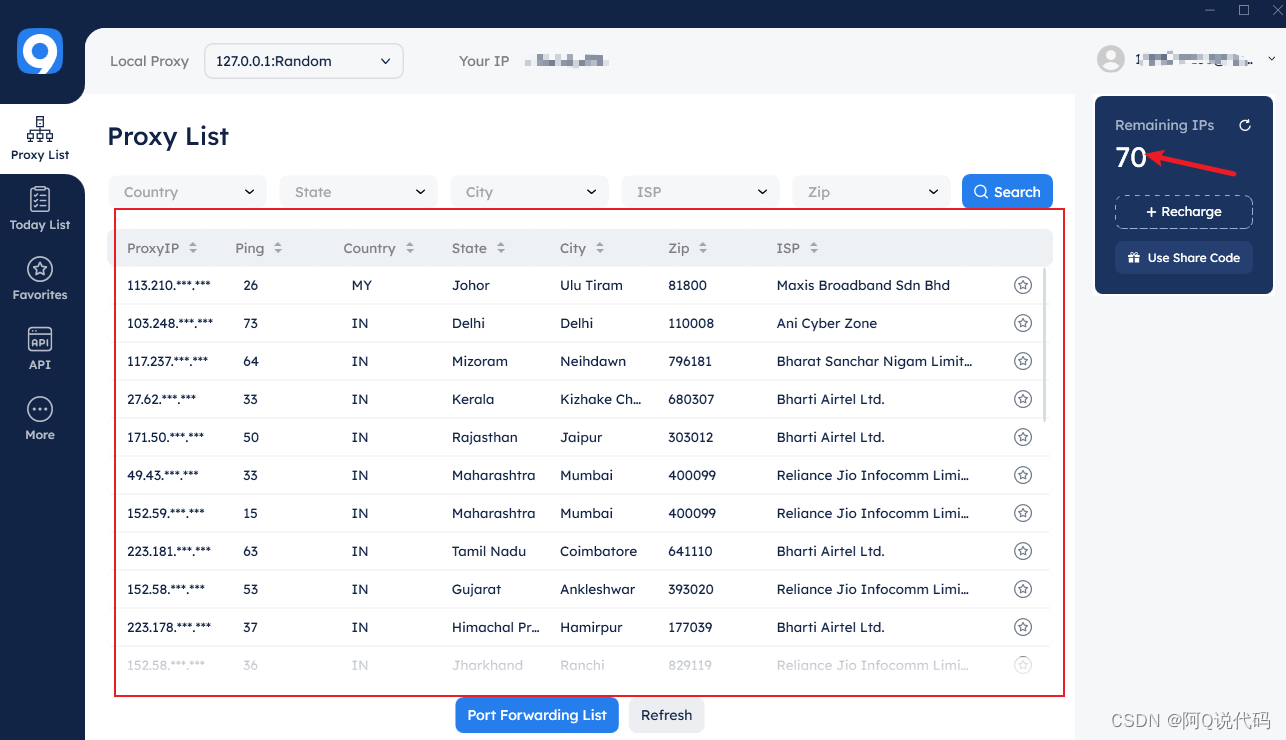Screen dimensions: 1286x740
Task: Star the Hamirpur Bharti Airtel proxy
Action: (x=1022, y=627)
